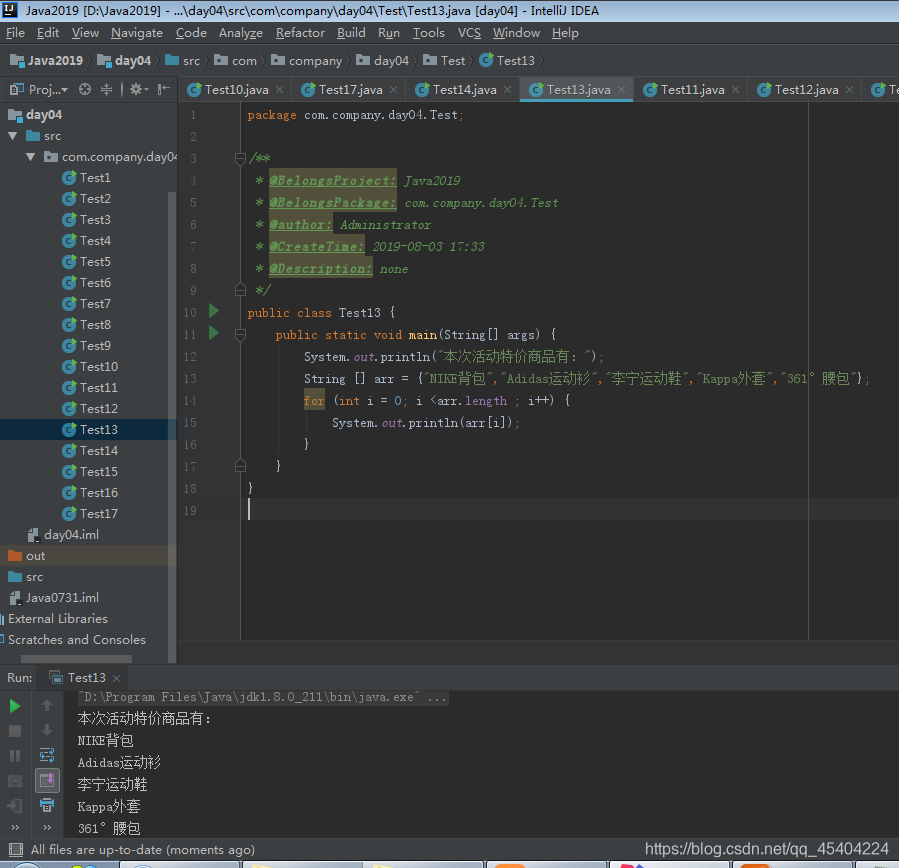Hide the Project tool window
899x868 pixels.
(164, 89)
